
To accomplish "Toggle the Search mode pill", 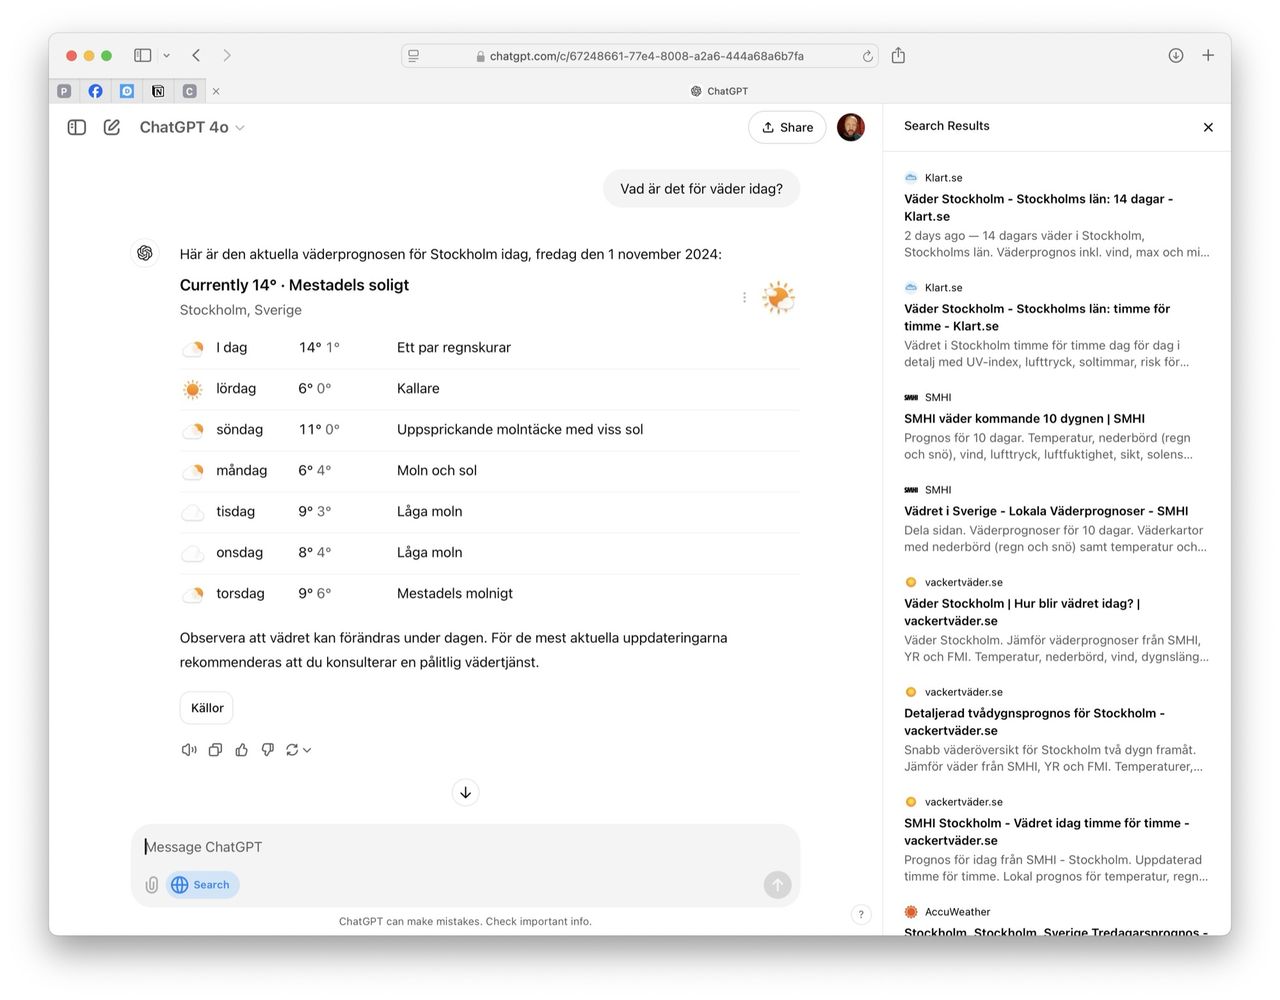I will click(202, 885).
